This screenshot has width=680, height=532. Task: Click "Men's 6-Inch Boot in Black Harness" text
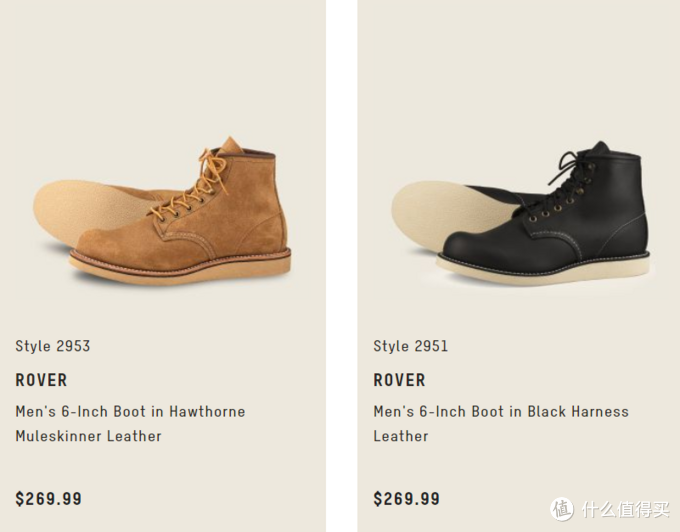(501, 411)
